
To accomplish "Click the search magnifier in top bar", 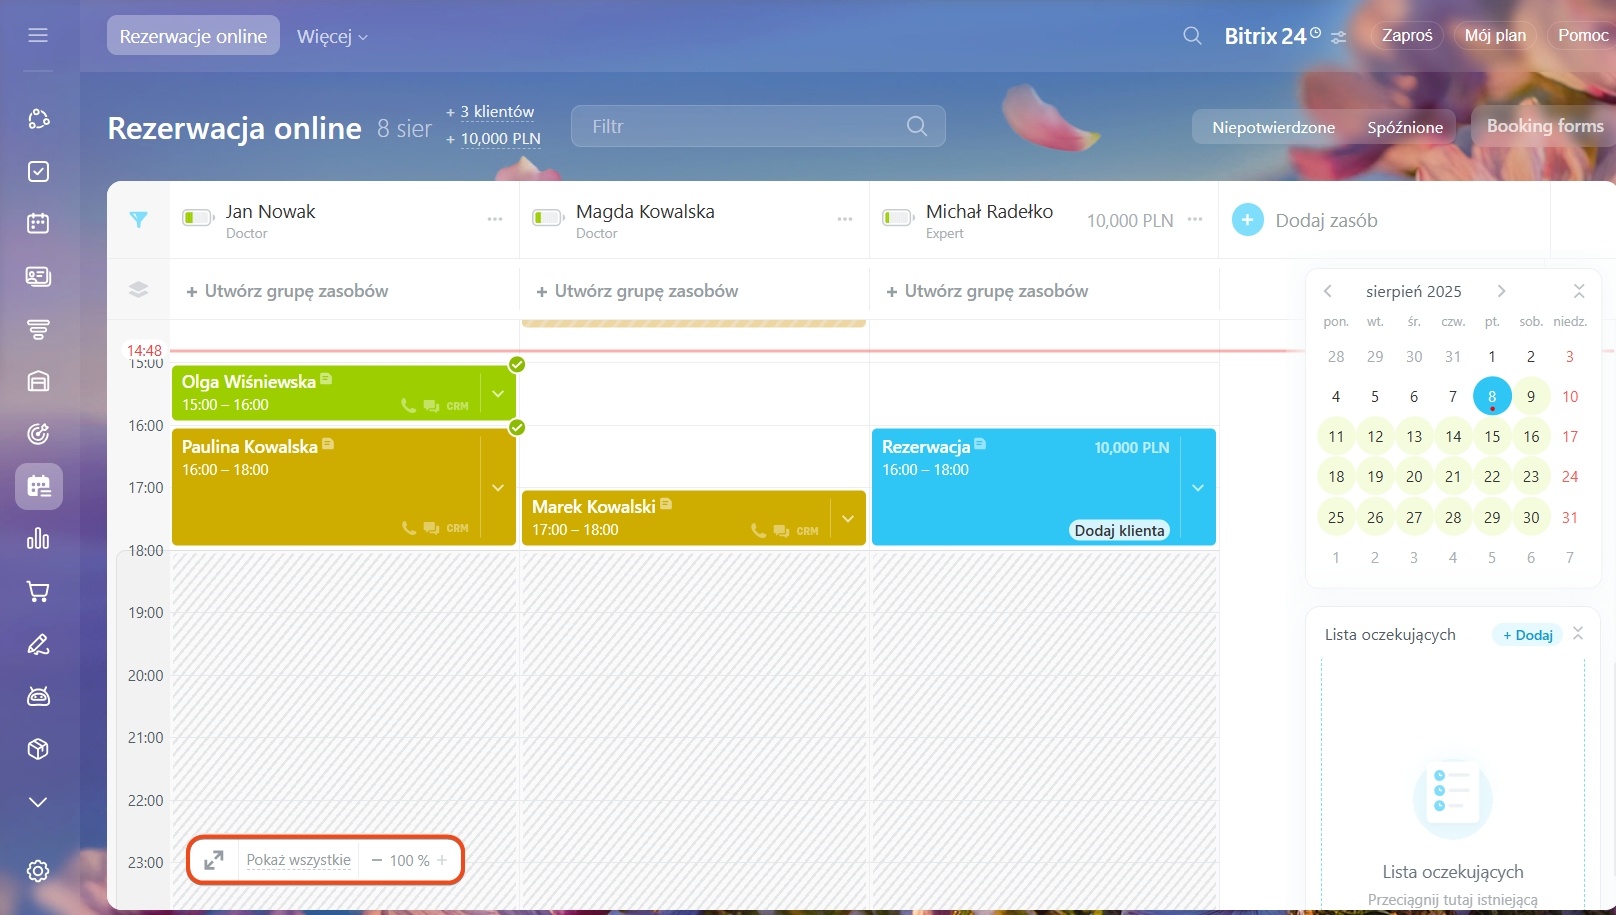I will 1192,36.
